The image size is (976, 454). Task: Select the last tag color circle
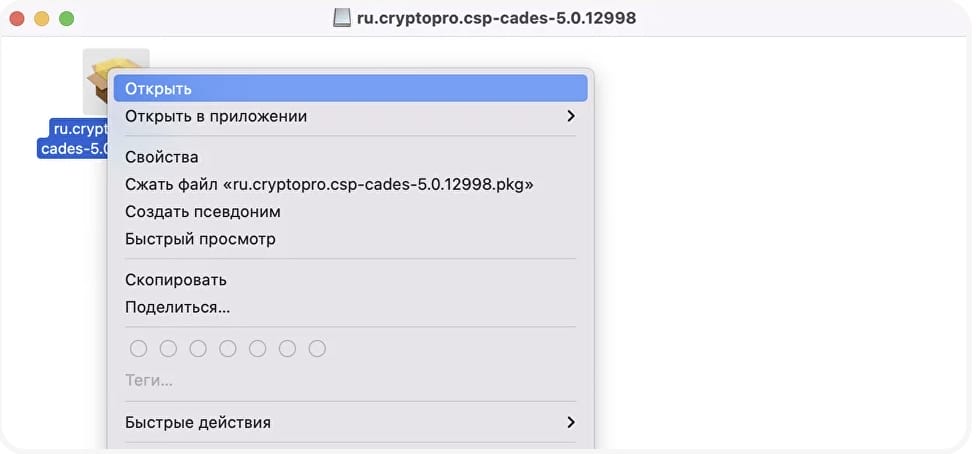pos(317,349)
